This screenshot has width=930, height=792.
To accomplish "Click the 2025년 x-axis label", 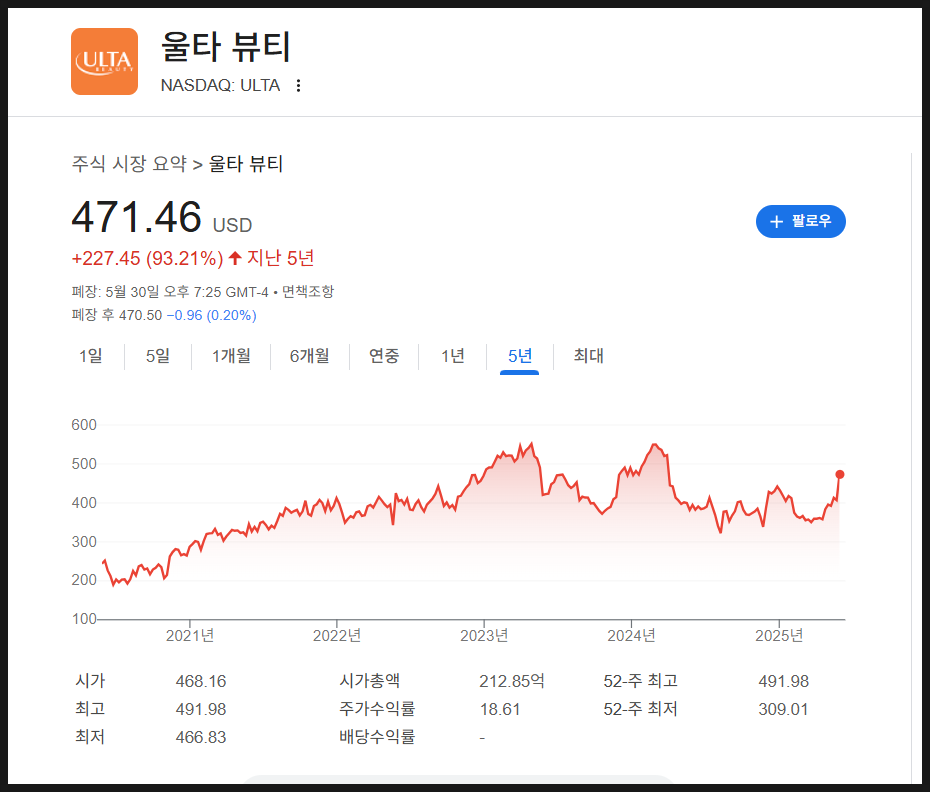I will click(779, 636).
